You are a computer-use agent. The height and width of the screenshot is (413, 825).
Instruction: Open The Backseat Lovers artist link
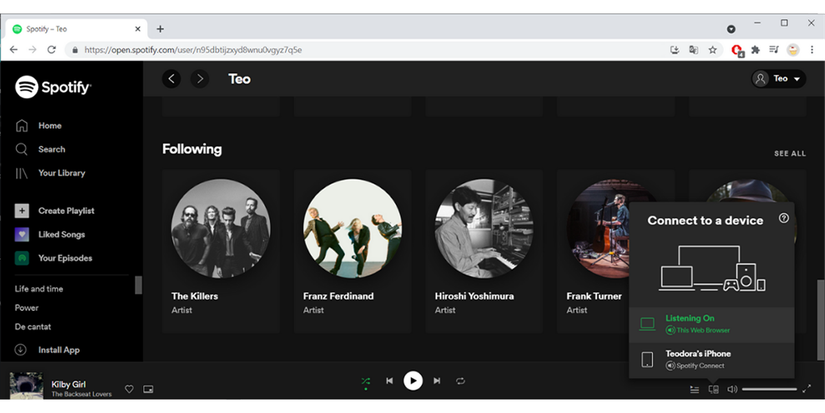pyautogui.click(x=82, y=394)
